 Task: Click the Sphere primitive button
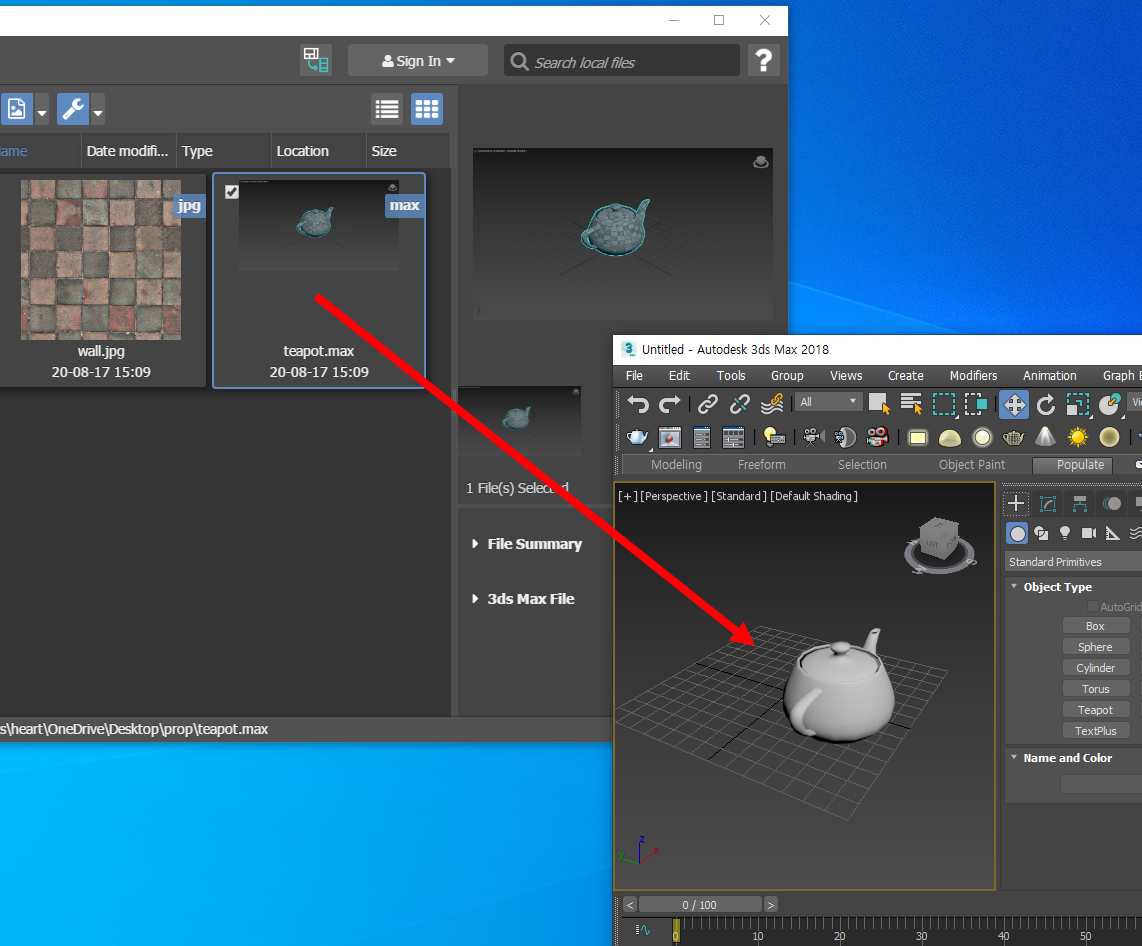1095,647
